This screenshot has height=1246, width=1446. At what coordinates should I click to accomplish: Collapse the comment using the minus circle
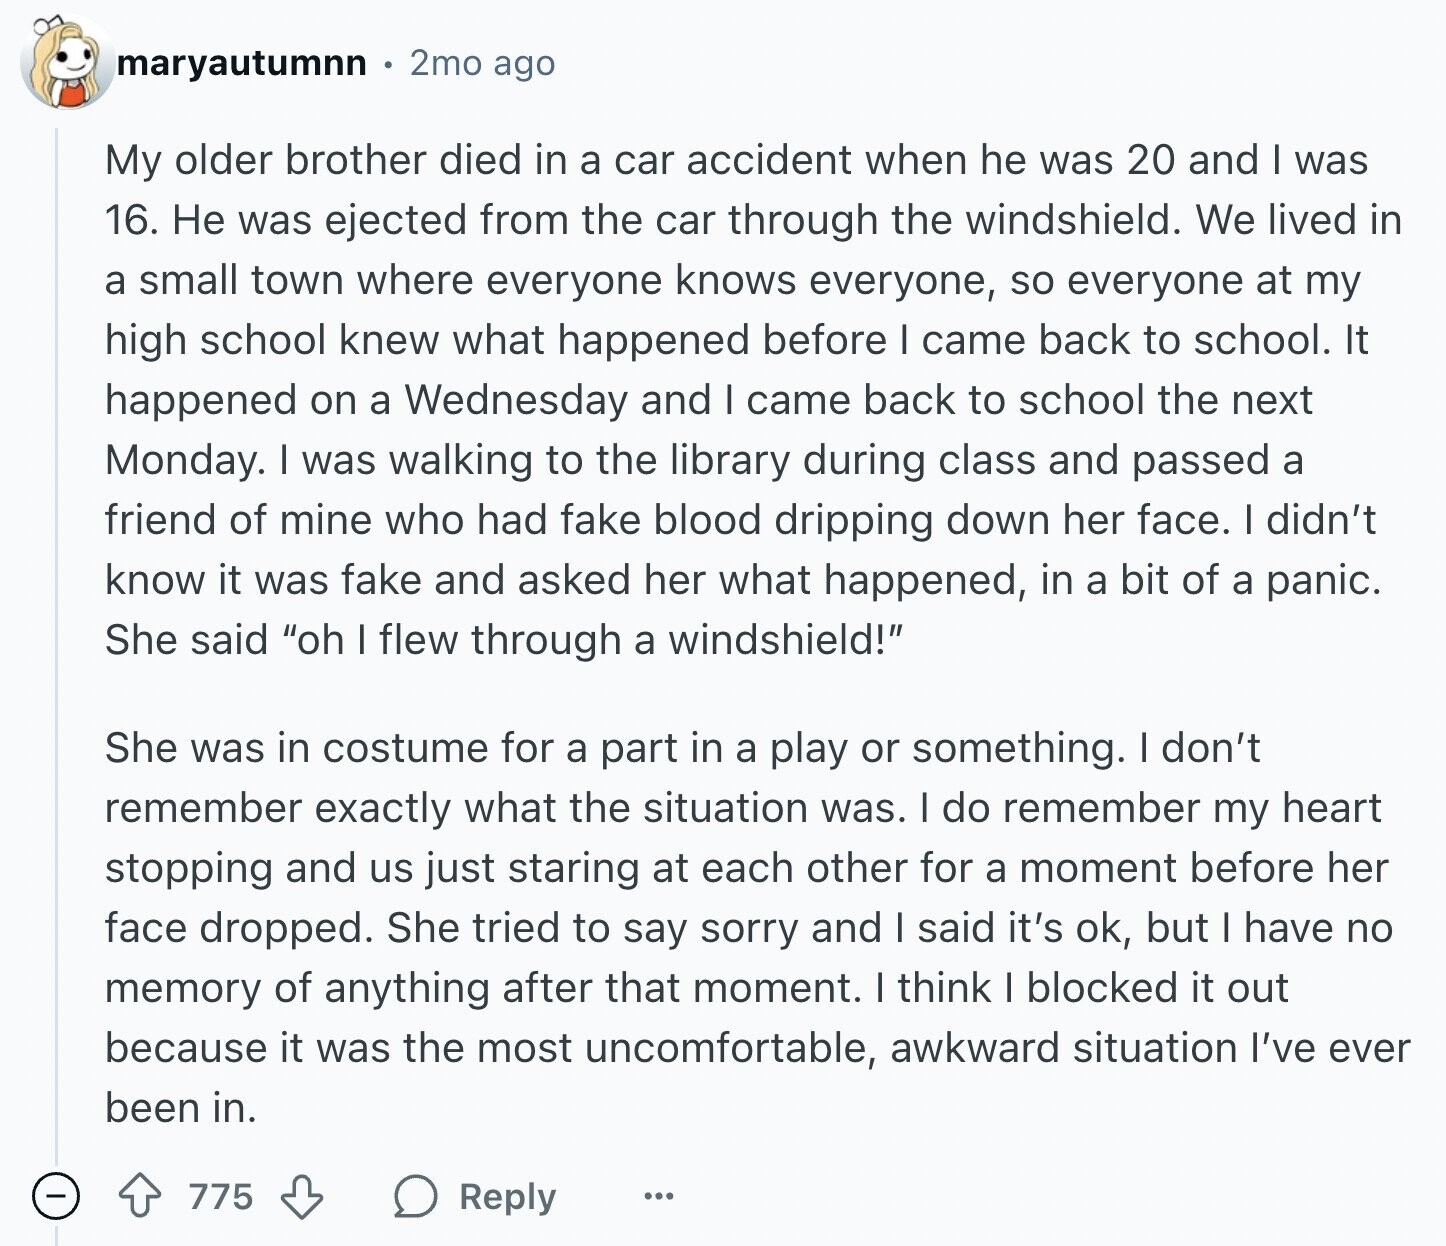click(56, 1196)
